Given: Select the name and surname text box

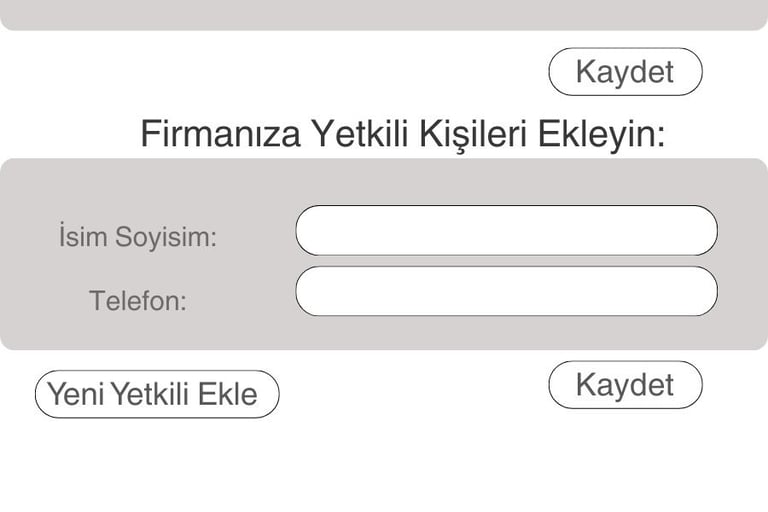Looking at the screenshot, I should pyautogui.click(x=506, y=231).
